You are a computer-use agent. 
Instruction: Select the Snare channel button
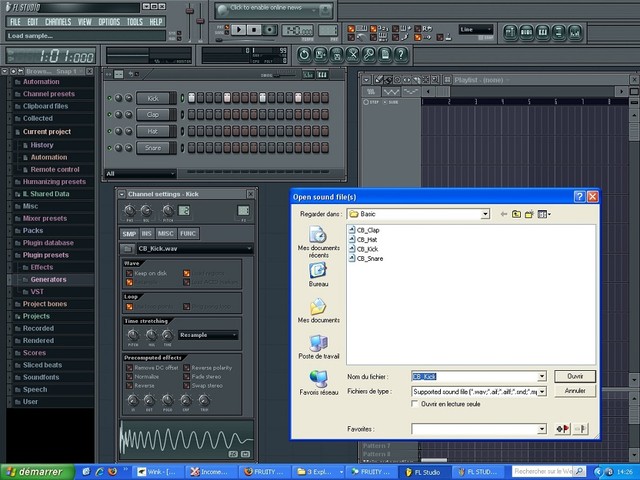point(153,148)
